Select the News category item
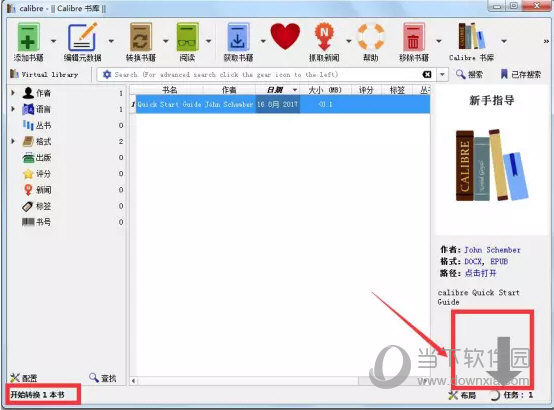Viewport: 554px width, 410px height. (x=37, y=189)
